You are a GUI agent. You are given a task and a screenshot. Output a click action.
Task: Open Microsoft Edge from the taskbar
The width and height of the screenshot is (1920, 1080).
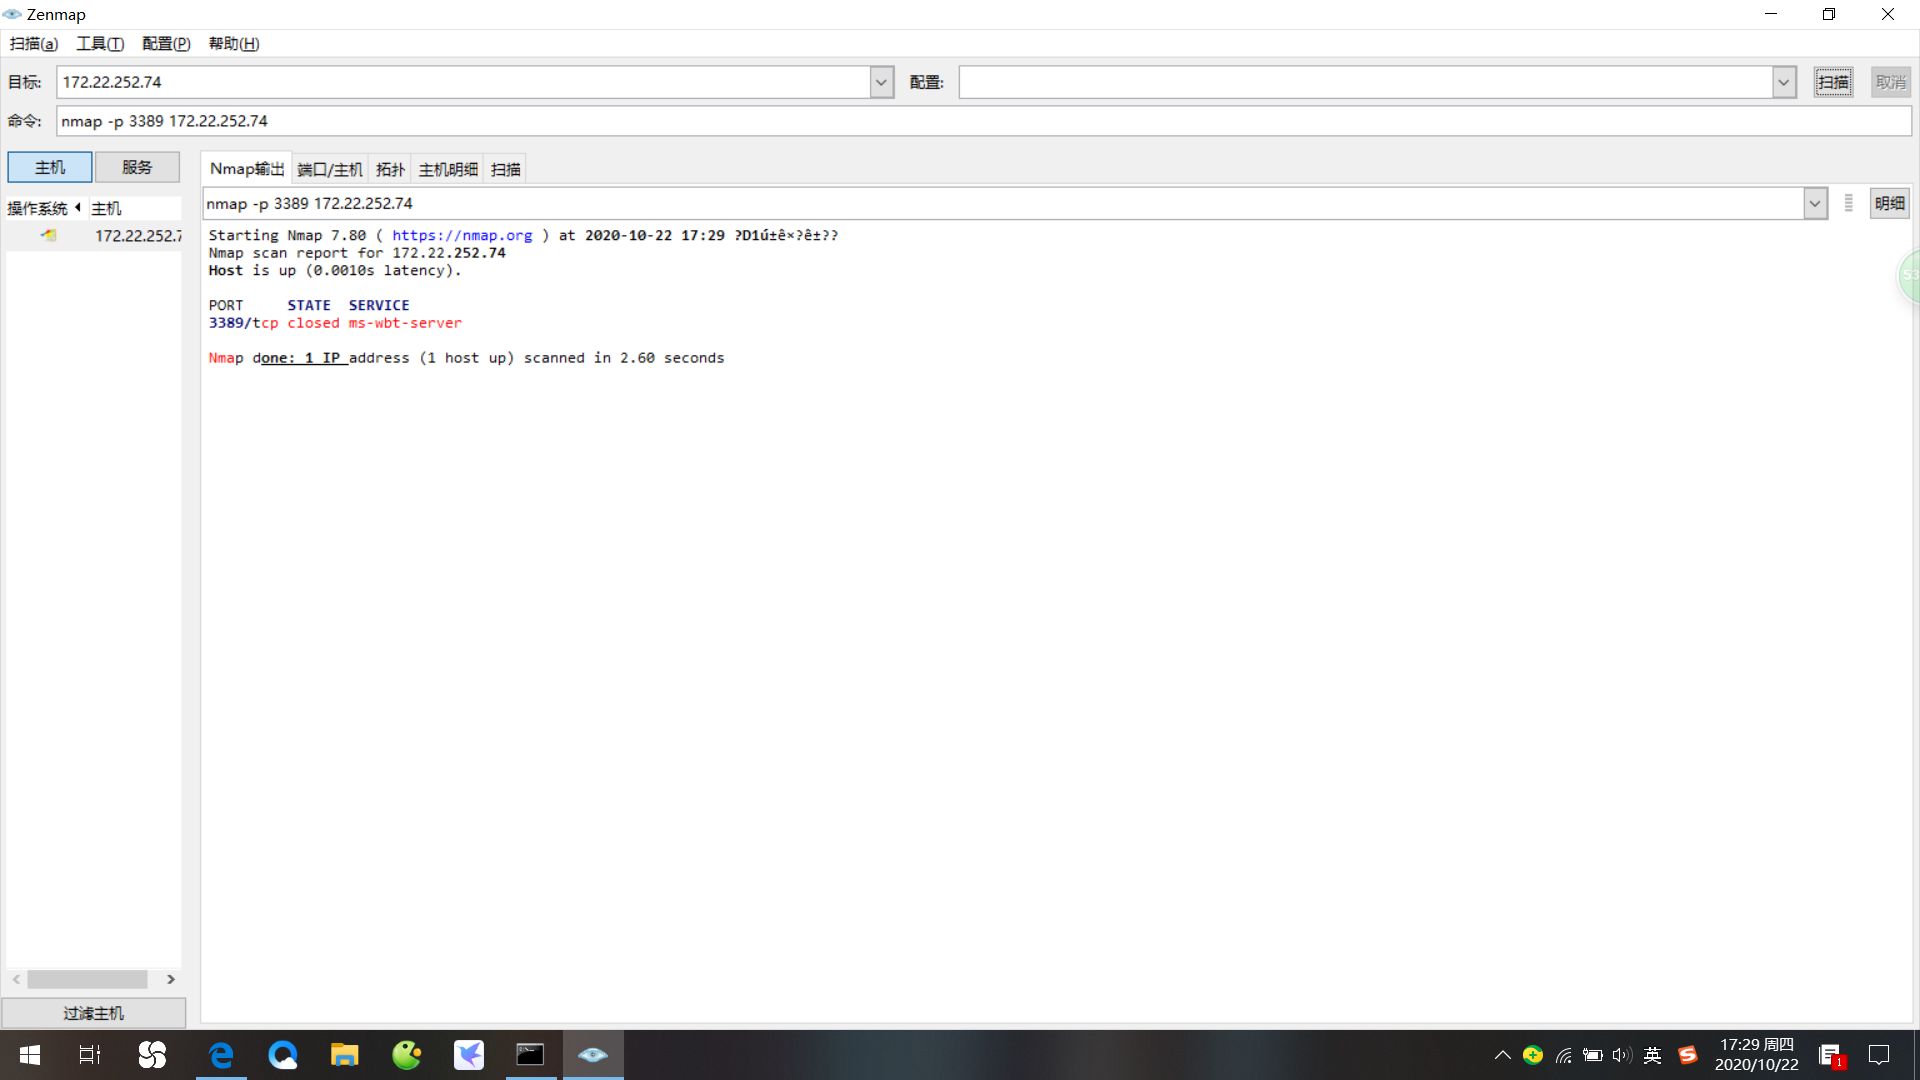point(221,1055)
